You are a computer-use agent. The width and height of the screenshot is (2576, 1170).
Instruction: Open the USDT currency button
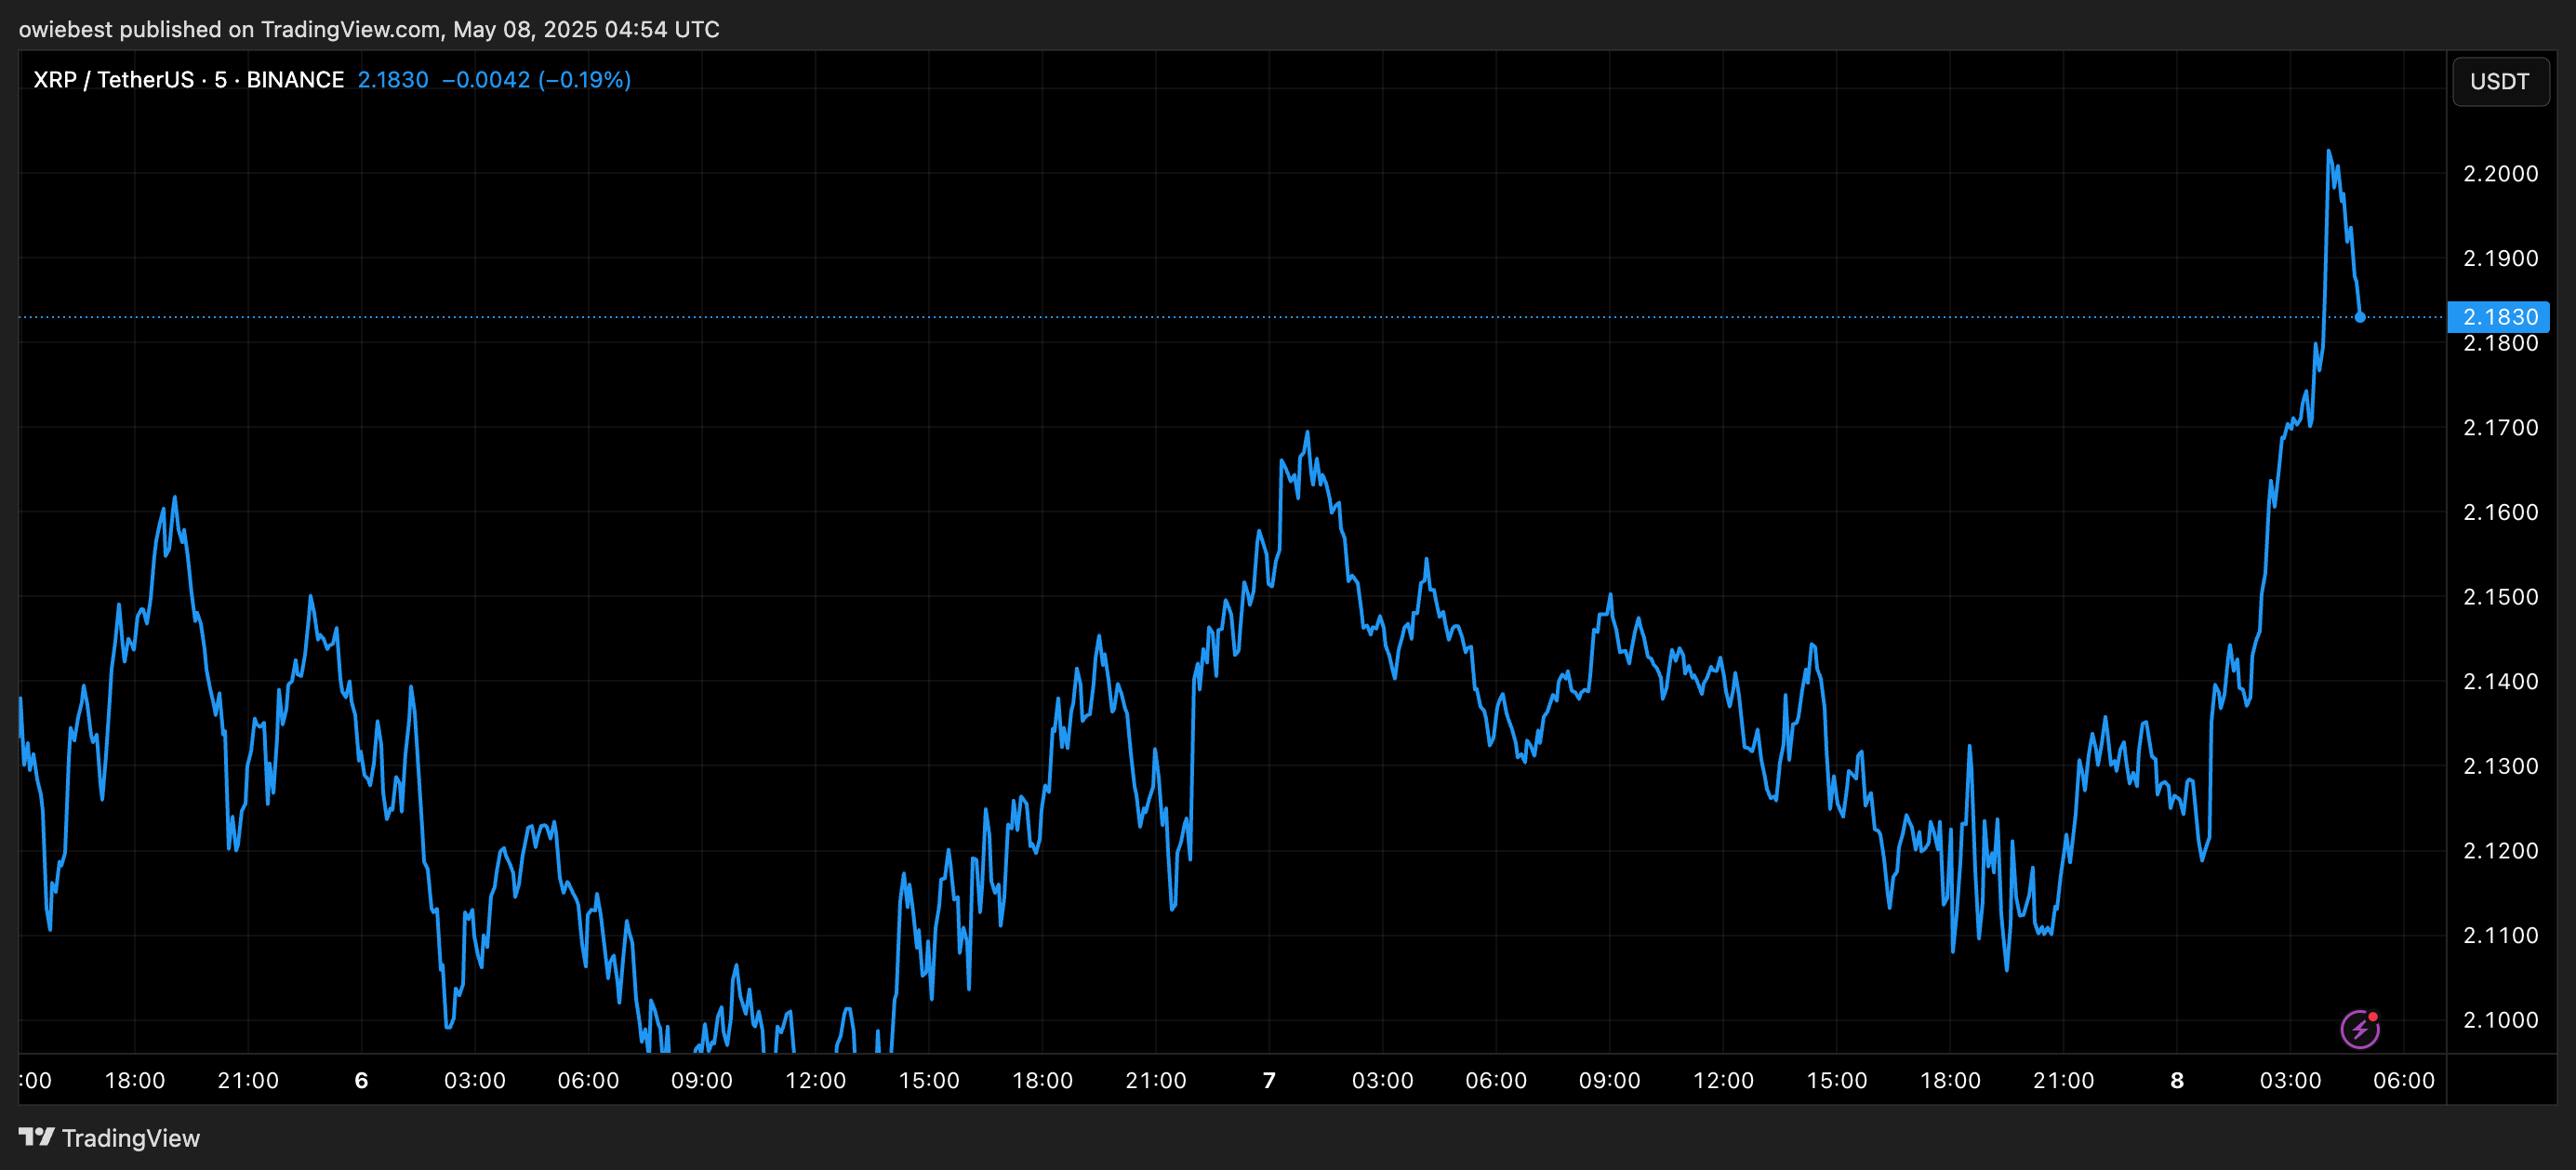[x=2499, y=81]
